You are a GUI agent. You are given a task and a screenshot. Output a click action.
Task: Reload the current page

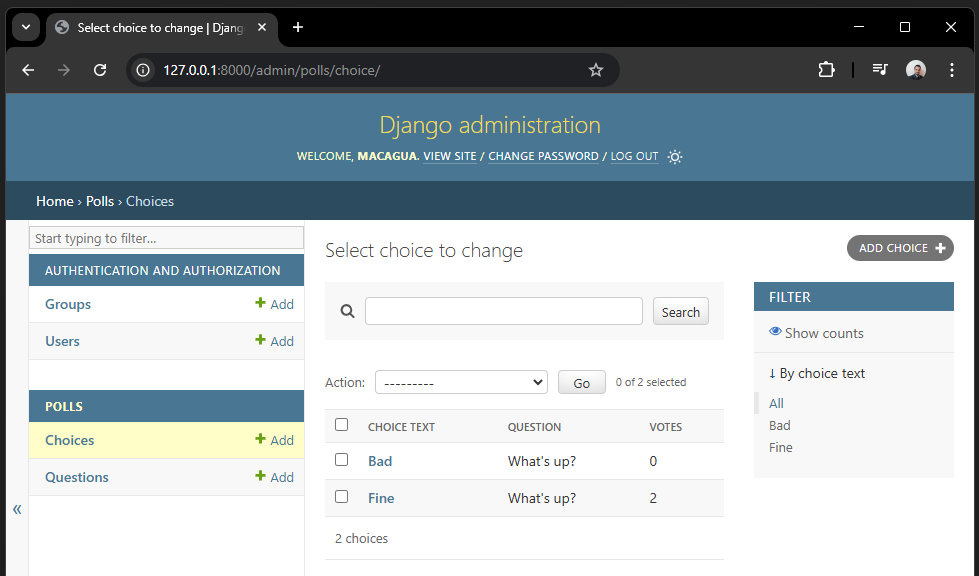pos(100,70)
